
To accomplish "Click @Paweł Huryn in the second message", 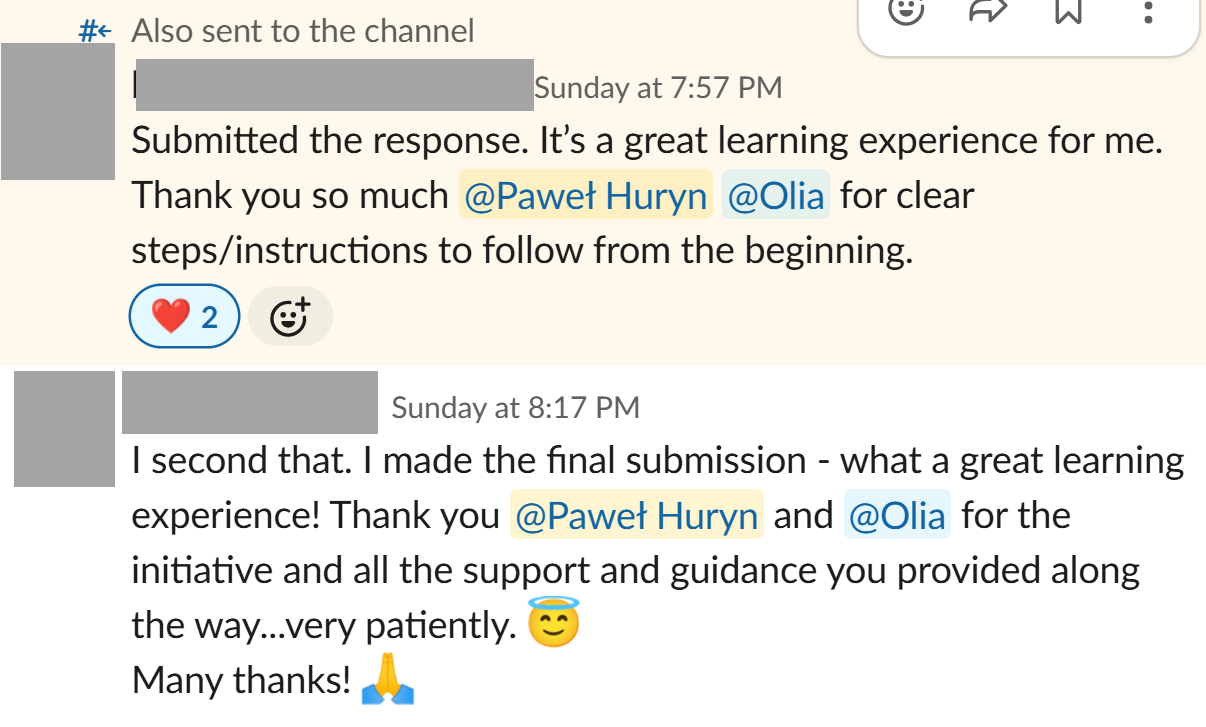I will point(636,515).
